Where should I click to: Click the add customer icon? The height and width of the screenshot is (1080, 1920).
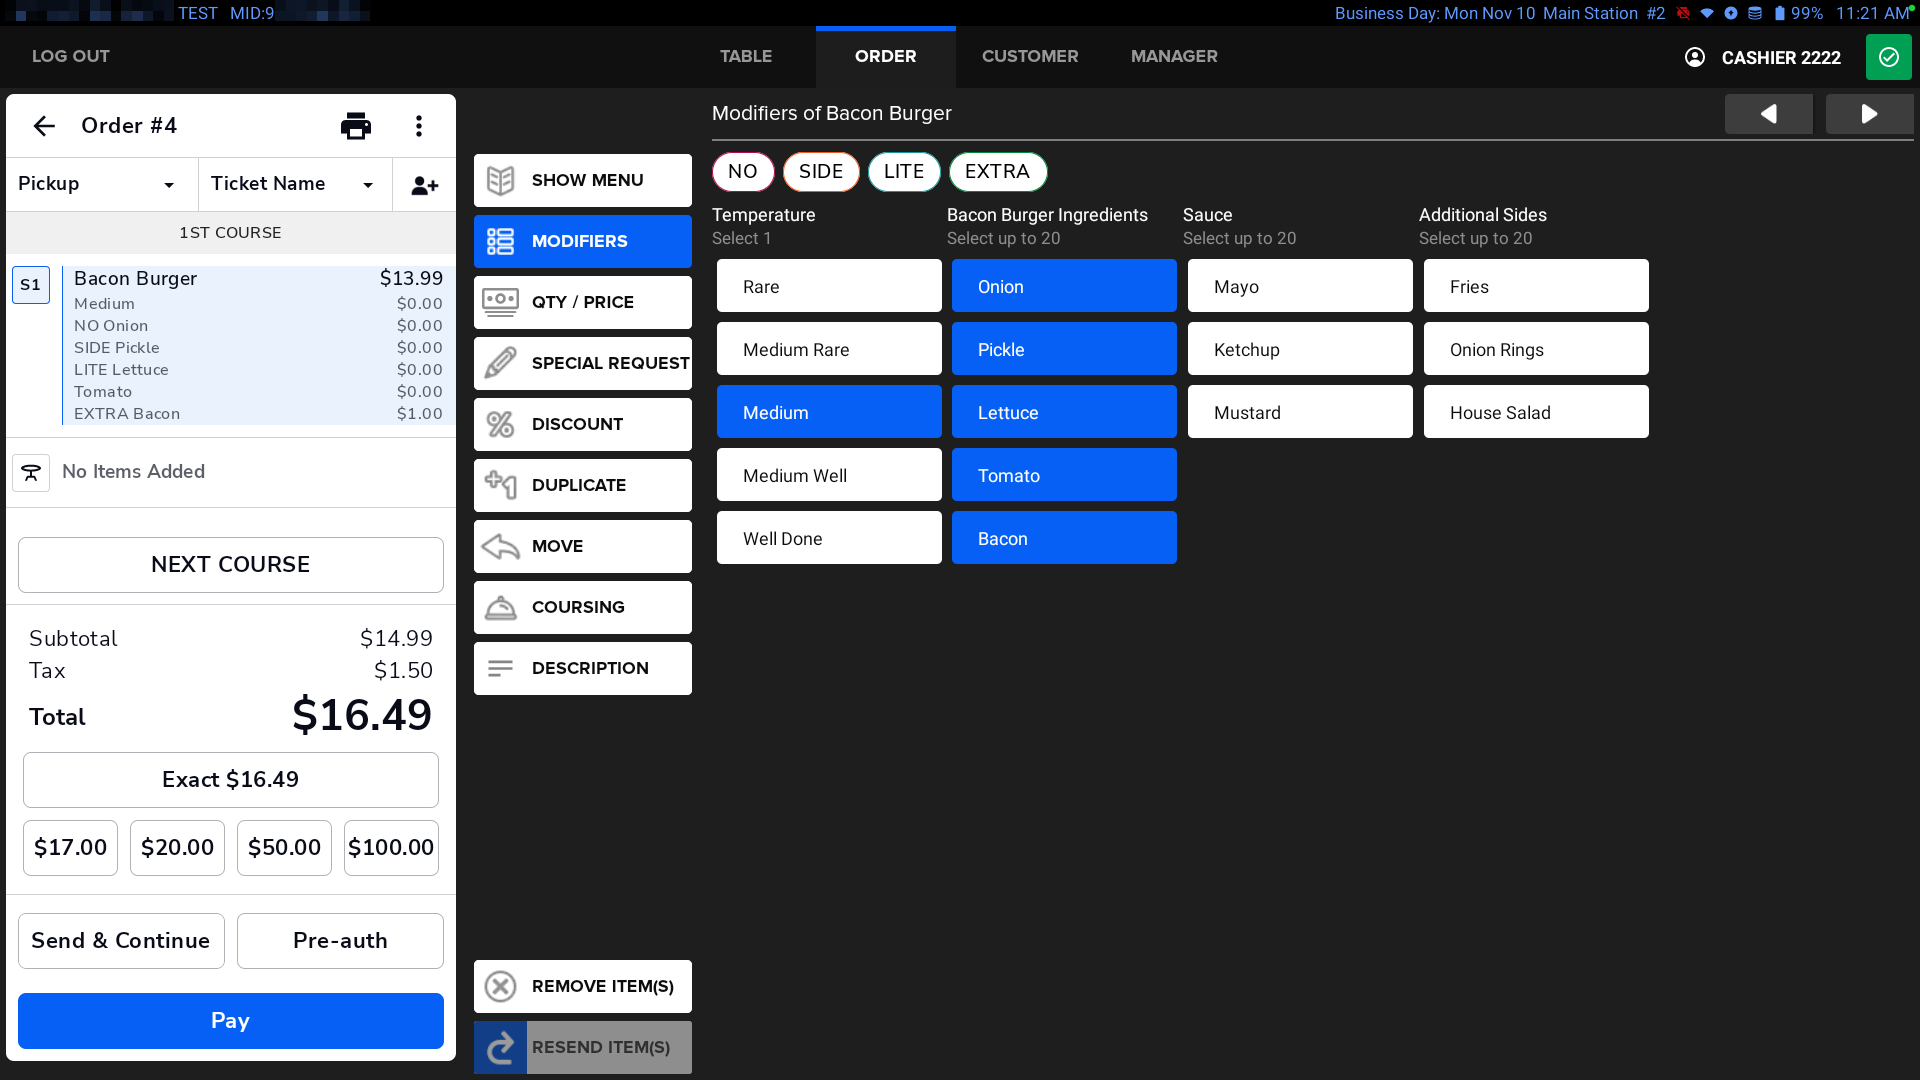pos(424,185)
